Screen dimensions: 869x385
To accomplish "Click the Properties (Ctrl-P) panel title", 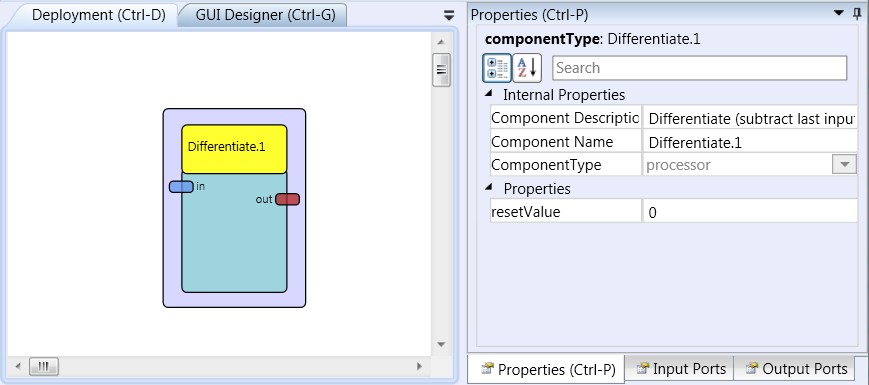I will coord(529,15).
